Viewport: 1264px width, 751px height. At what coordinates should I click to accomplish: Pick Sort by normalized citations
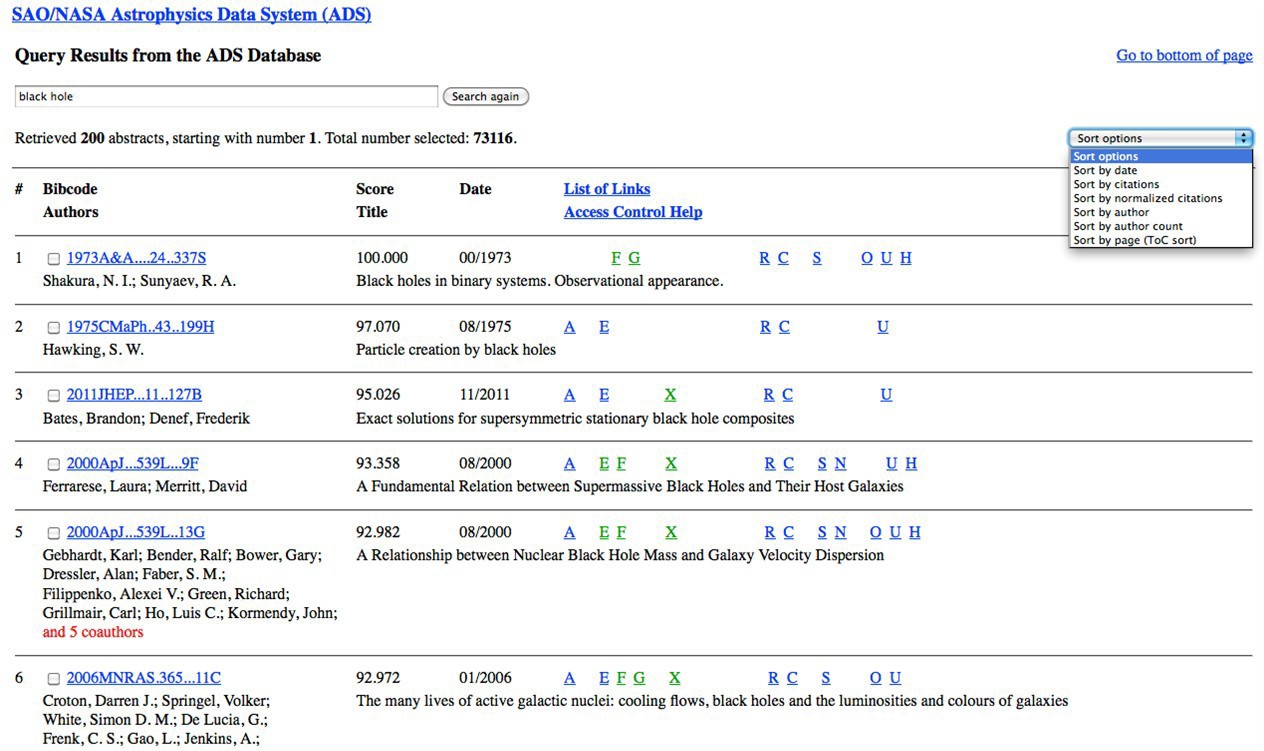[x=1147, y=199]
